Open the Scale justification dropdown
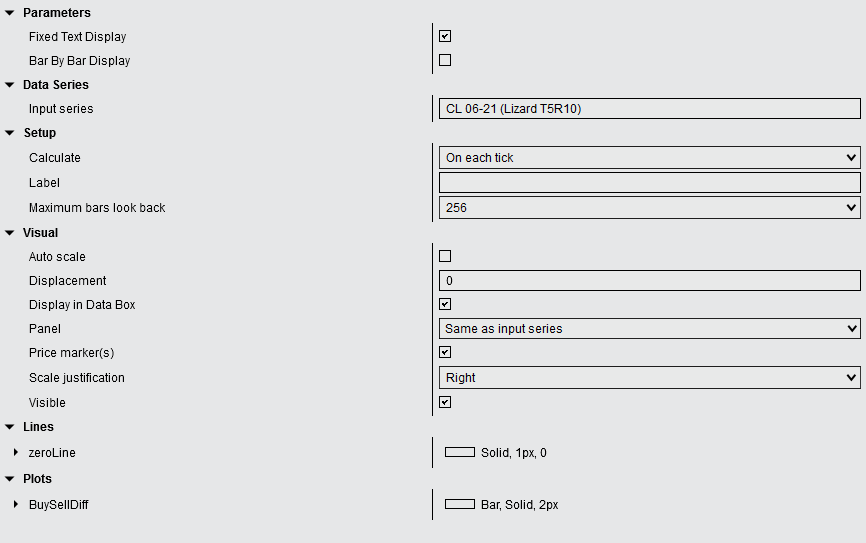Viewport: 866px width, 543px height. [x=650, y=378]
